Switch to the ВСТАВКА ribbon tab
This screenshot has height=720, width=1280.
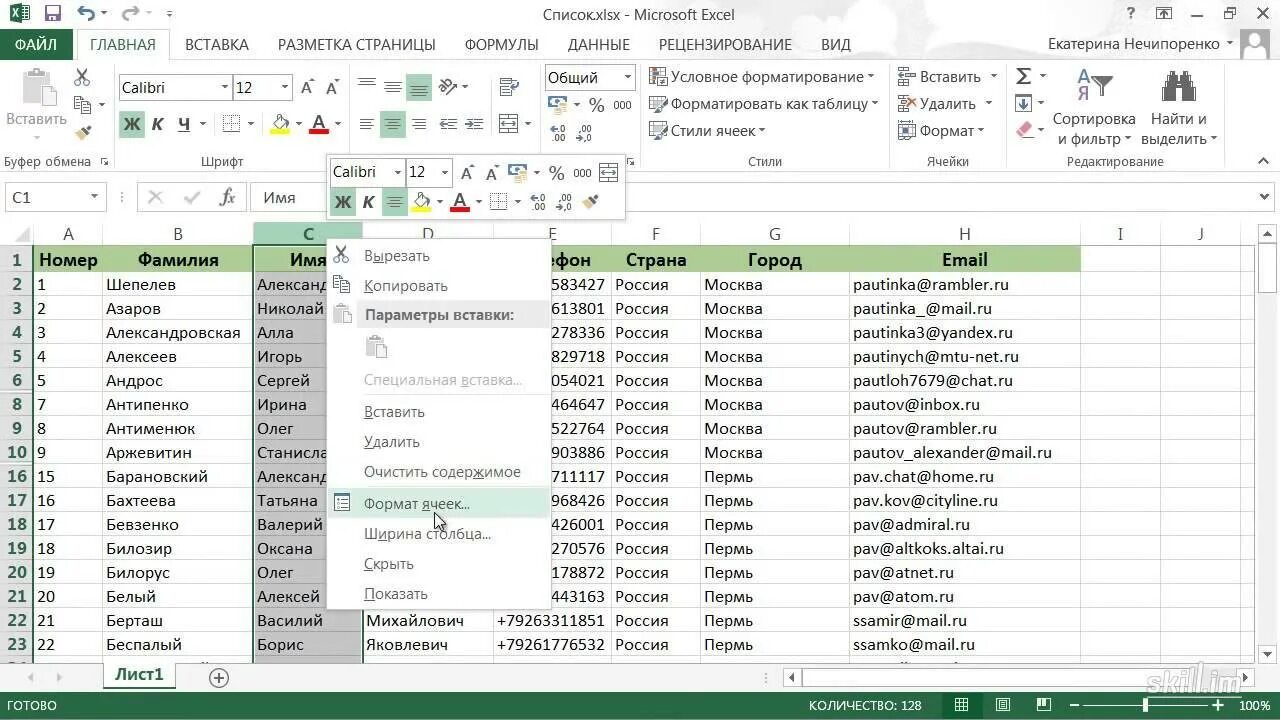tap(216, 44)
